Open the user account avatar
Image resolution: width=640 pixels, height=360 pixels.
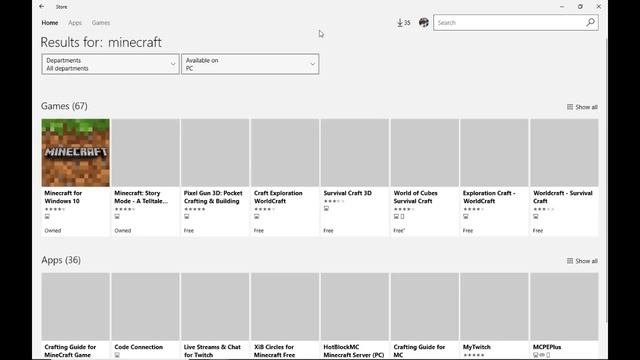click(x=424, y=22)
